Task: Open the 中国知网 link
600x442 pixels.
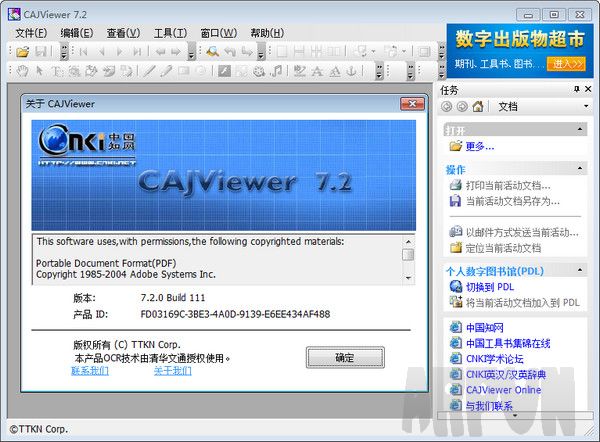Action: click(x=484, y=328)
